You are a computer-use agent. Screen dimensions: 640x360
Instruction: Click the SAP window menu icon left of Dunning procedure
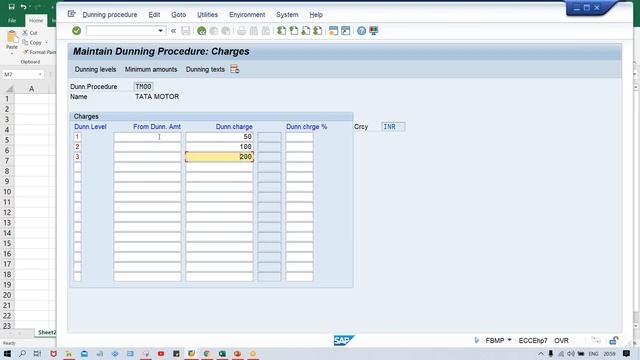click(71, 14)
